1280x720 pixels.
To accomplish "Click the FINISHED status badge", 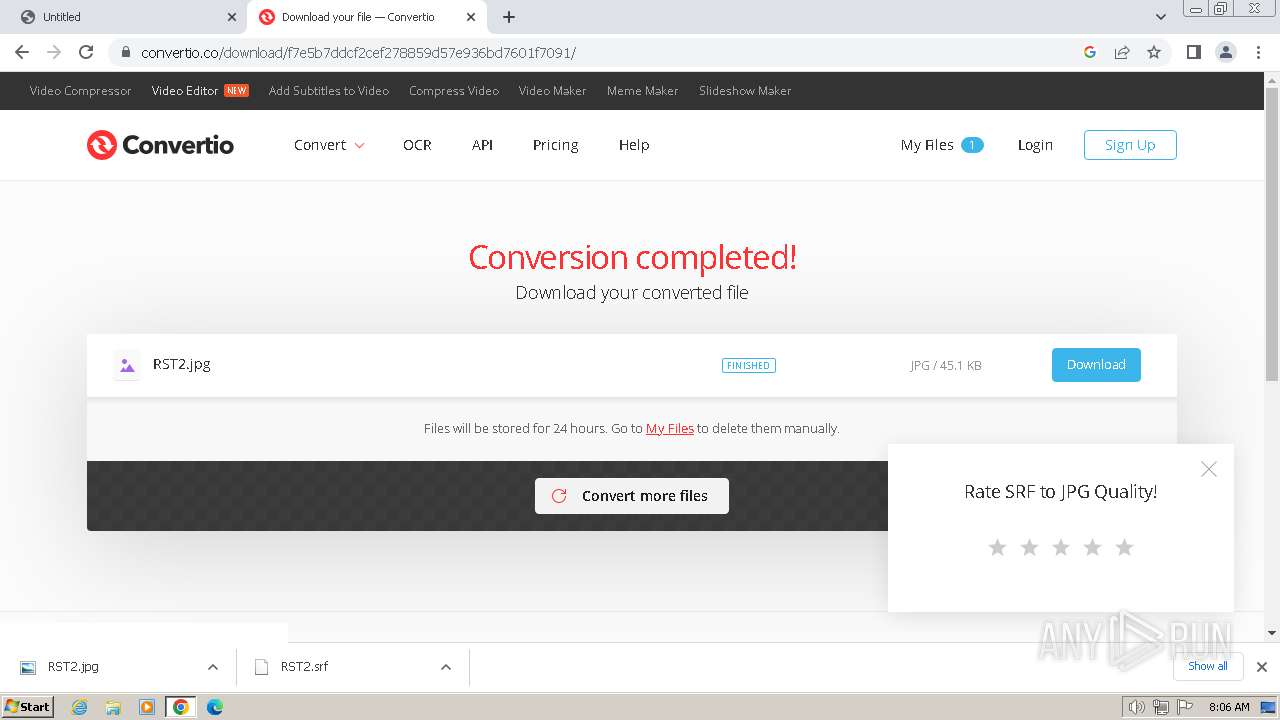I will point(749,366).
